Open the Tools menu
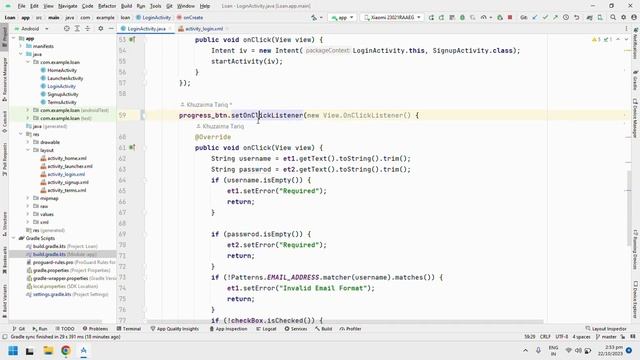This screenshot has width=640, height=360. [156, 6]
